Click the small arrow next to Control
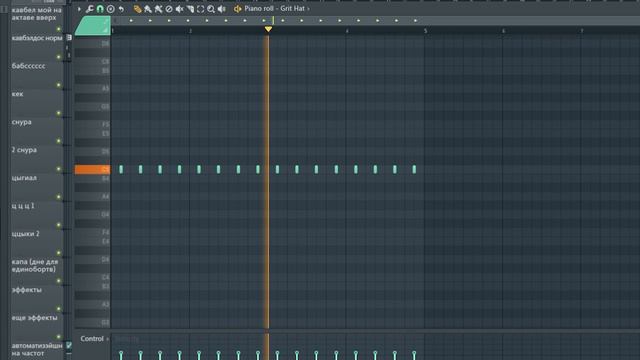 coord(107,339)
